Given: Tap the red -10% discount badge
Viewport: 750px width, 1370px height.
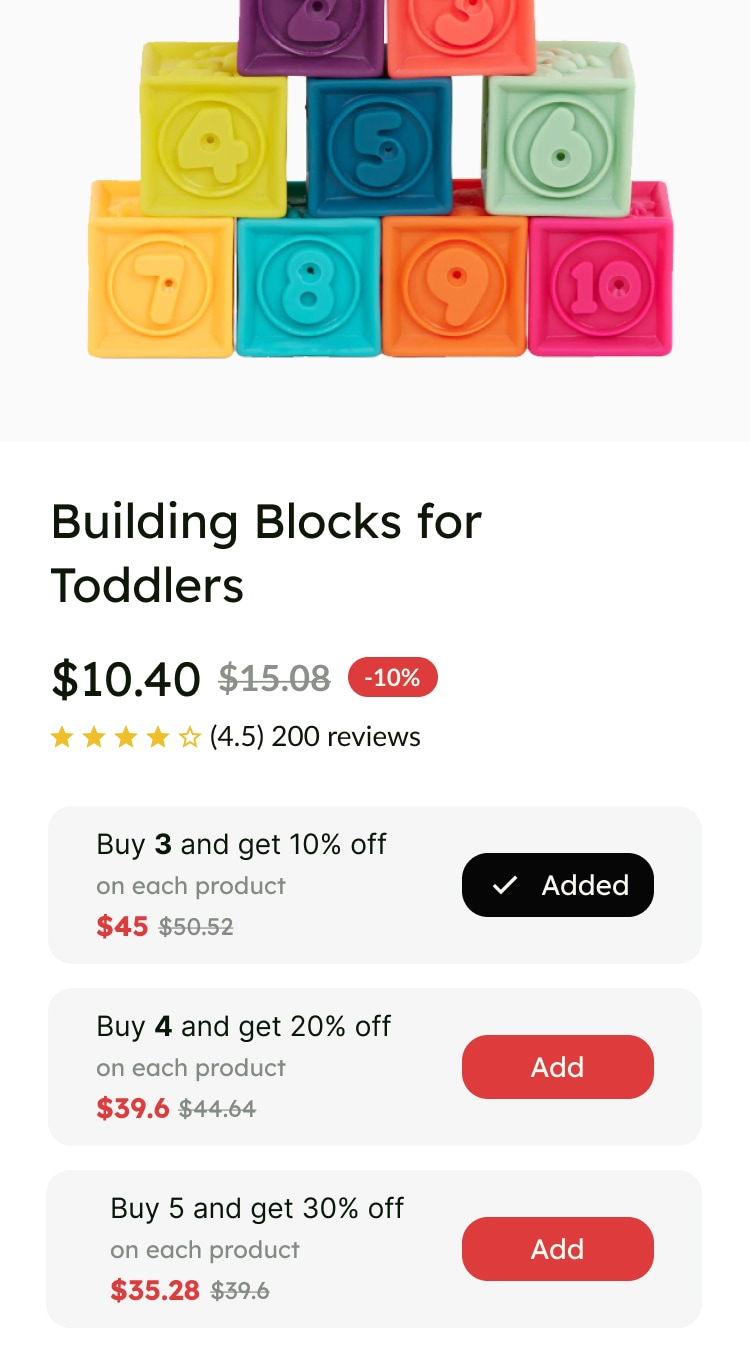Looking at the screenshot, I should click(x=392, y=677).
